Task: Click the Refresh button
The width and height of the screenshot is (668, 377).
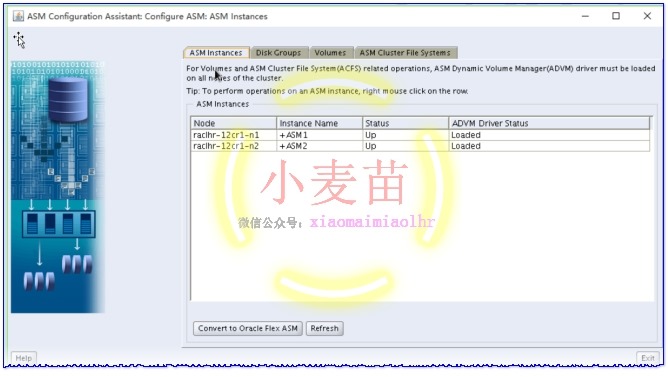Action: click(x=325, y=328)
